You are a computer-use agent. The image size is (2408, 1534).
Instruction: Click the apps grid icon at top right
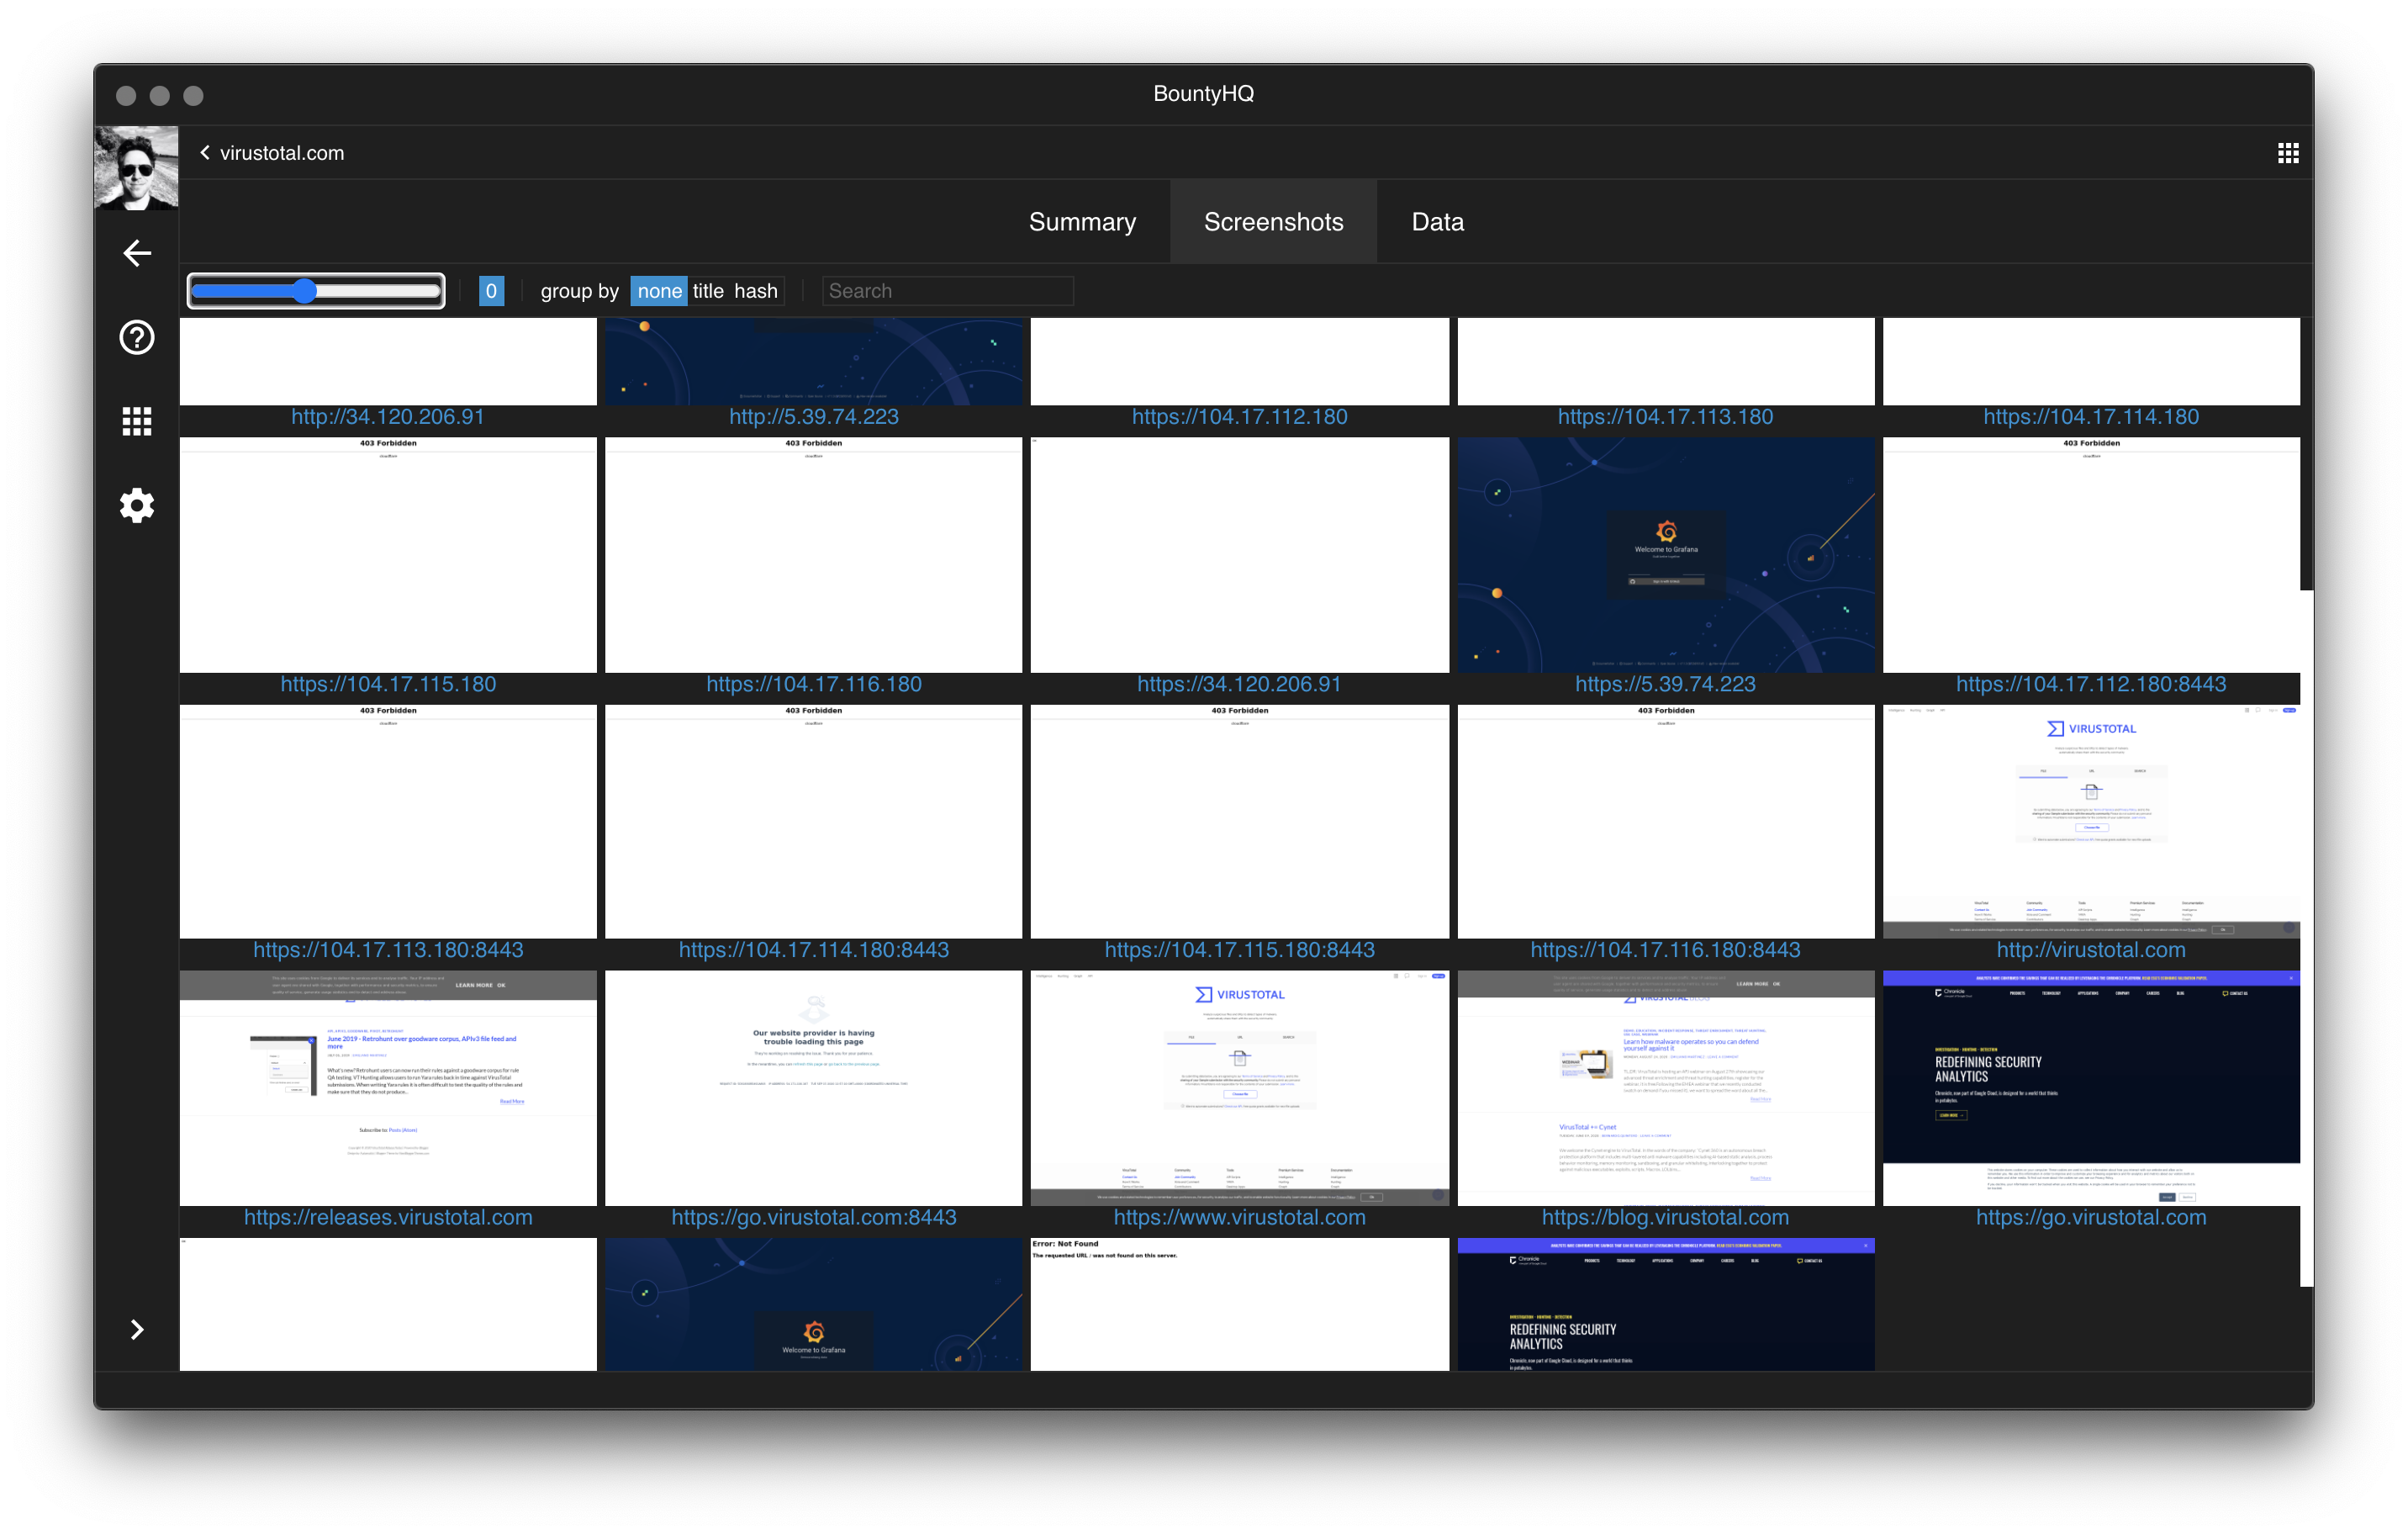(2288, 152)
